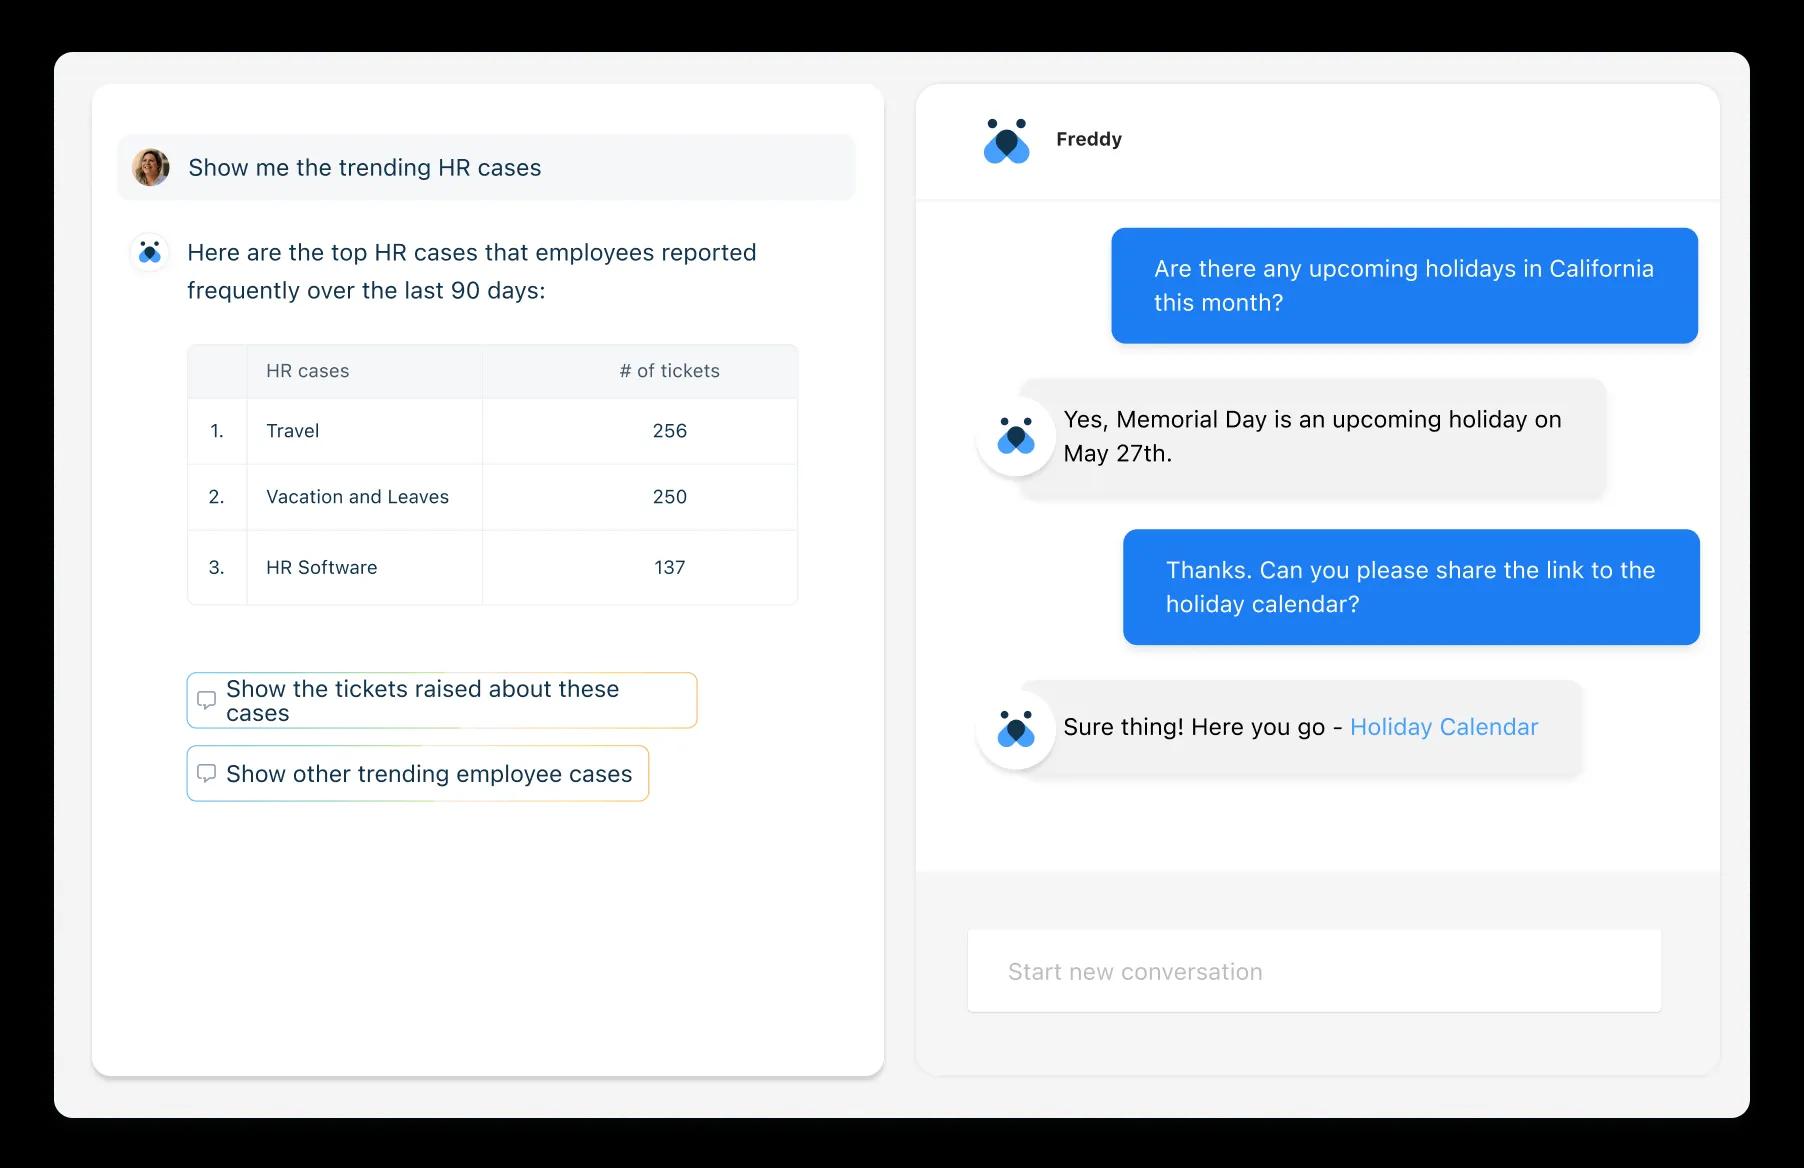This screenshot has width=1804, height=1168.
Task: Open the Holiday Calendar link
Action: (x=1443, y=727)
